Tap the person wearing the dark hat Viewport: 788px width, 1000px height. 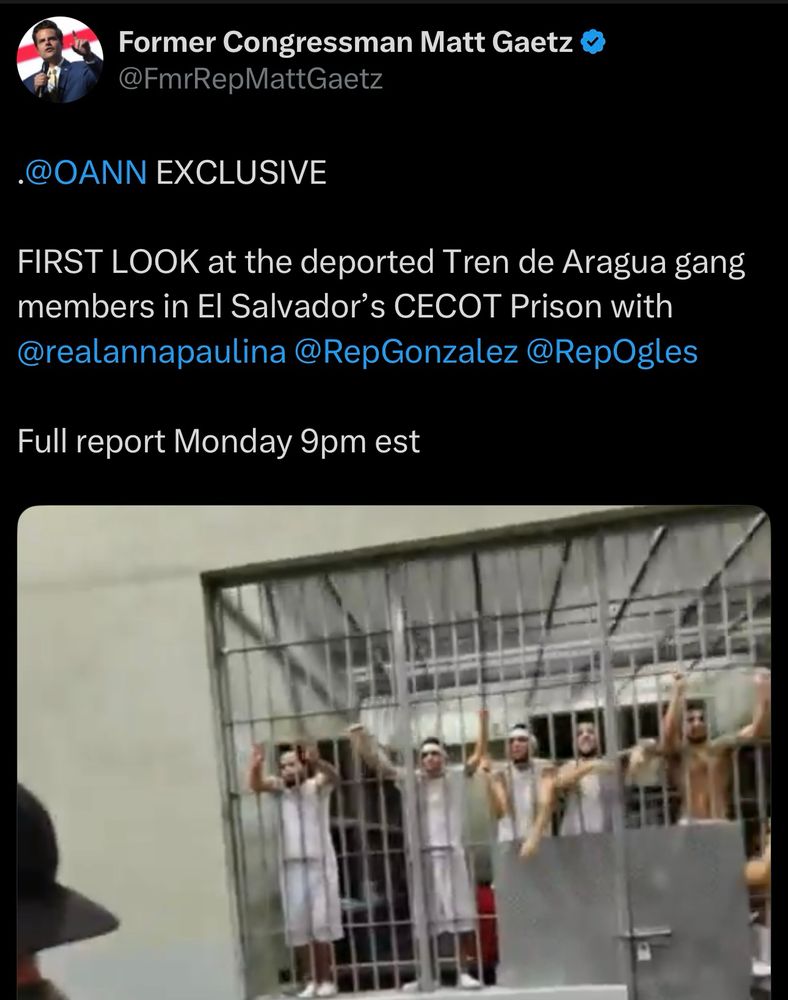(57, 893)
